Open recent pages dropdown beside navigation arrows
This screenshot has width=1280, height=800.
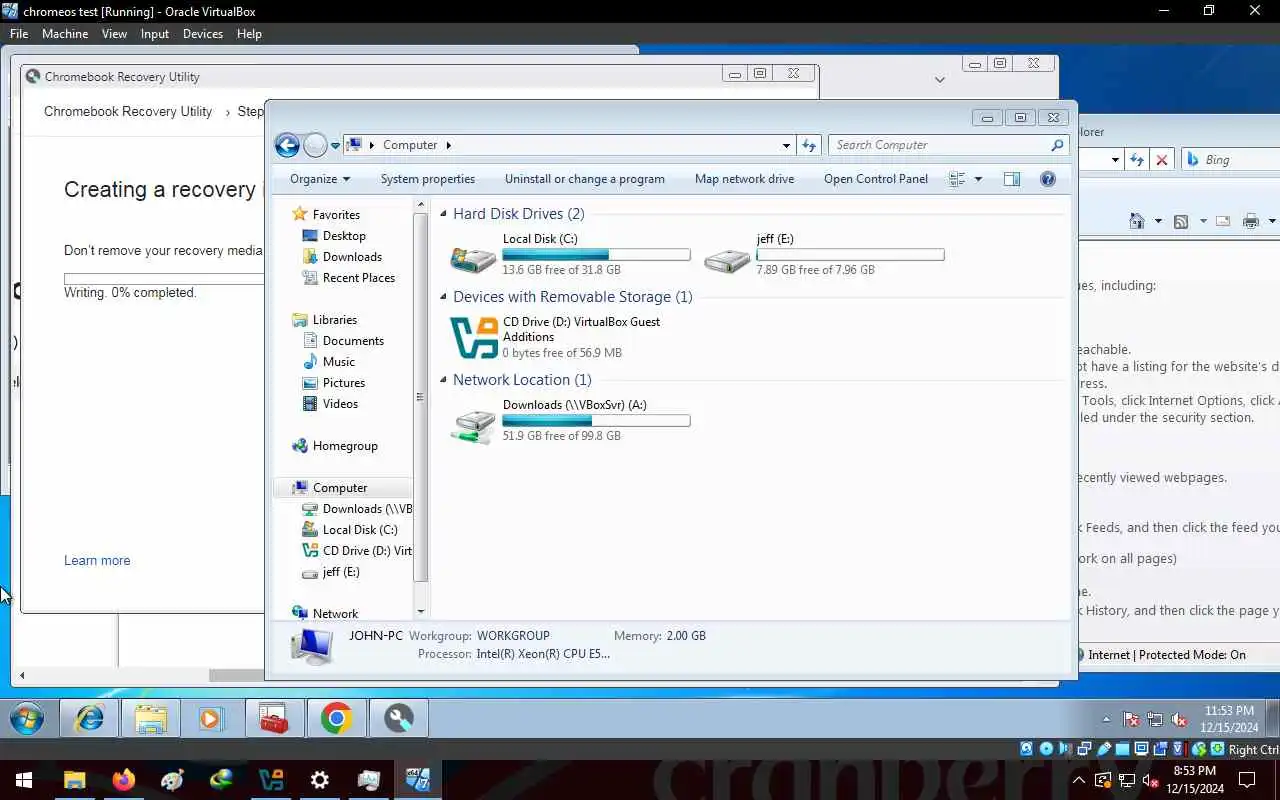335,146
